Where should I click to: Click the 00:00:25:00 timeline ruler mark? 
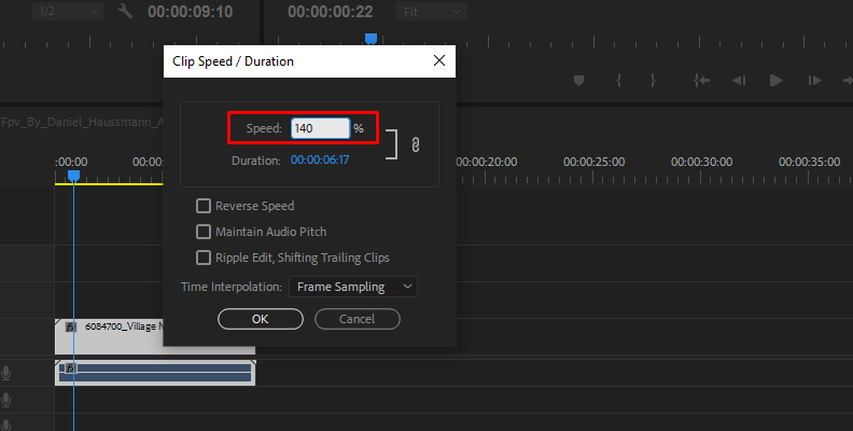(x=594, y=162)
